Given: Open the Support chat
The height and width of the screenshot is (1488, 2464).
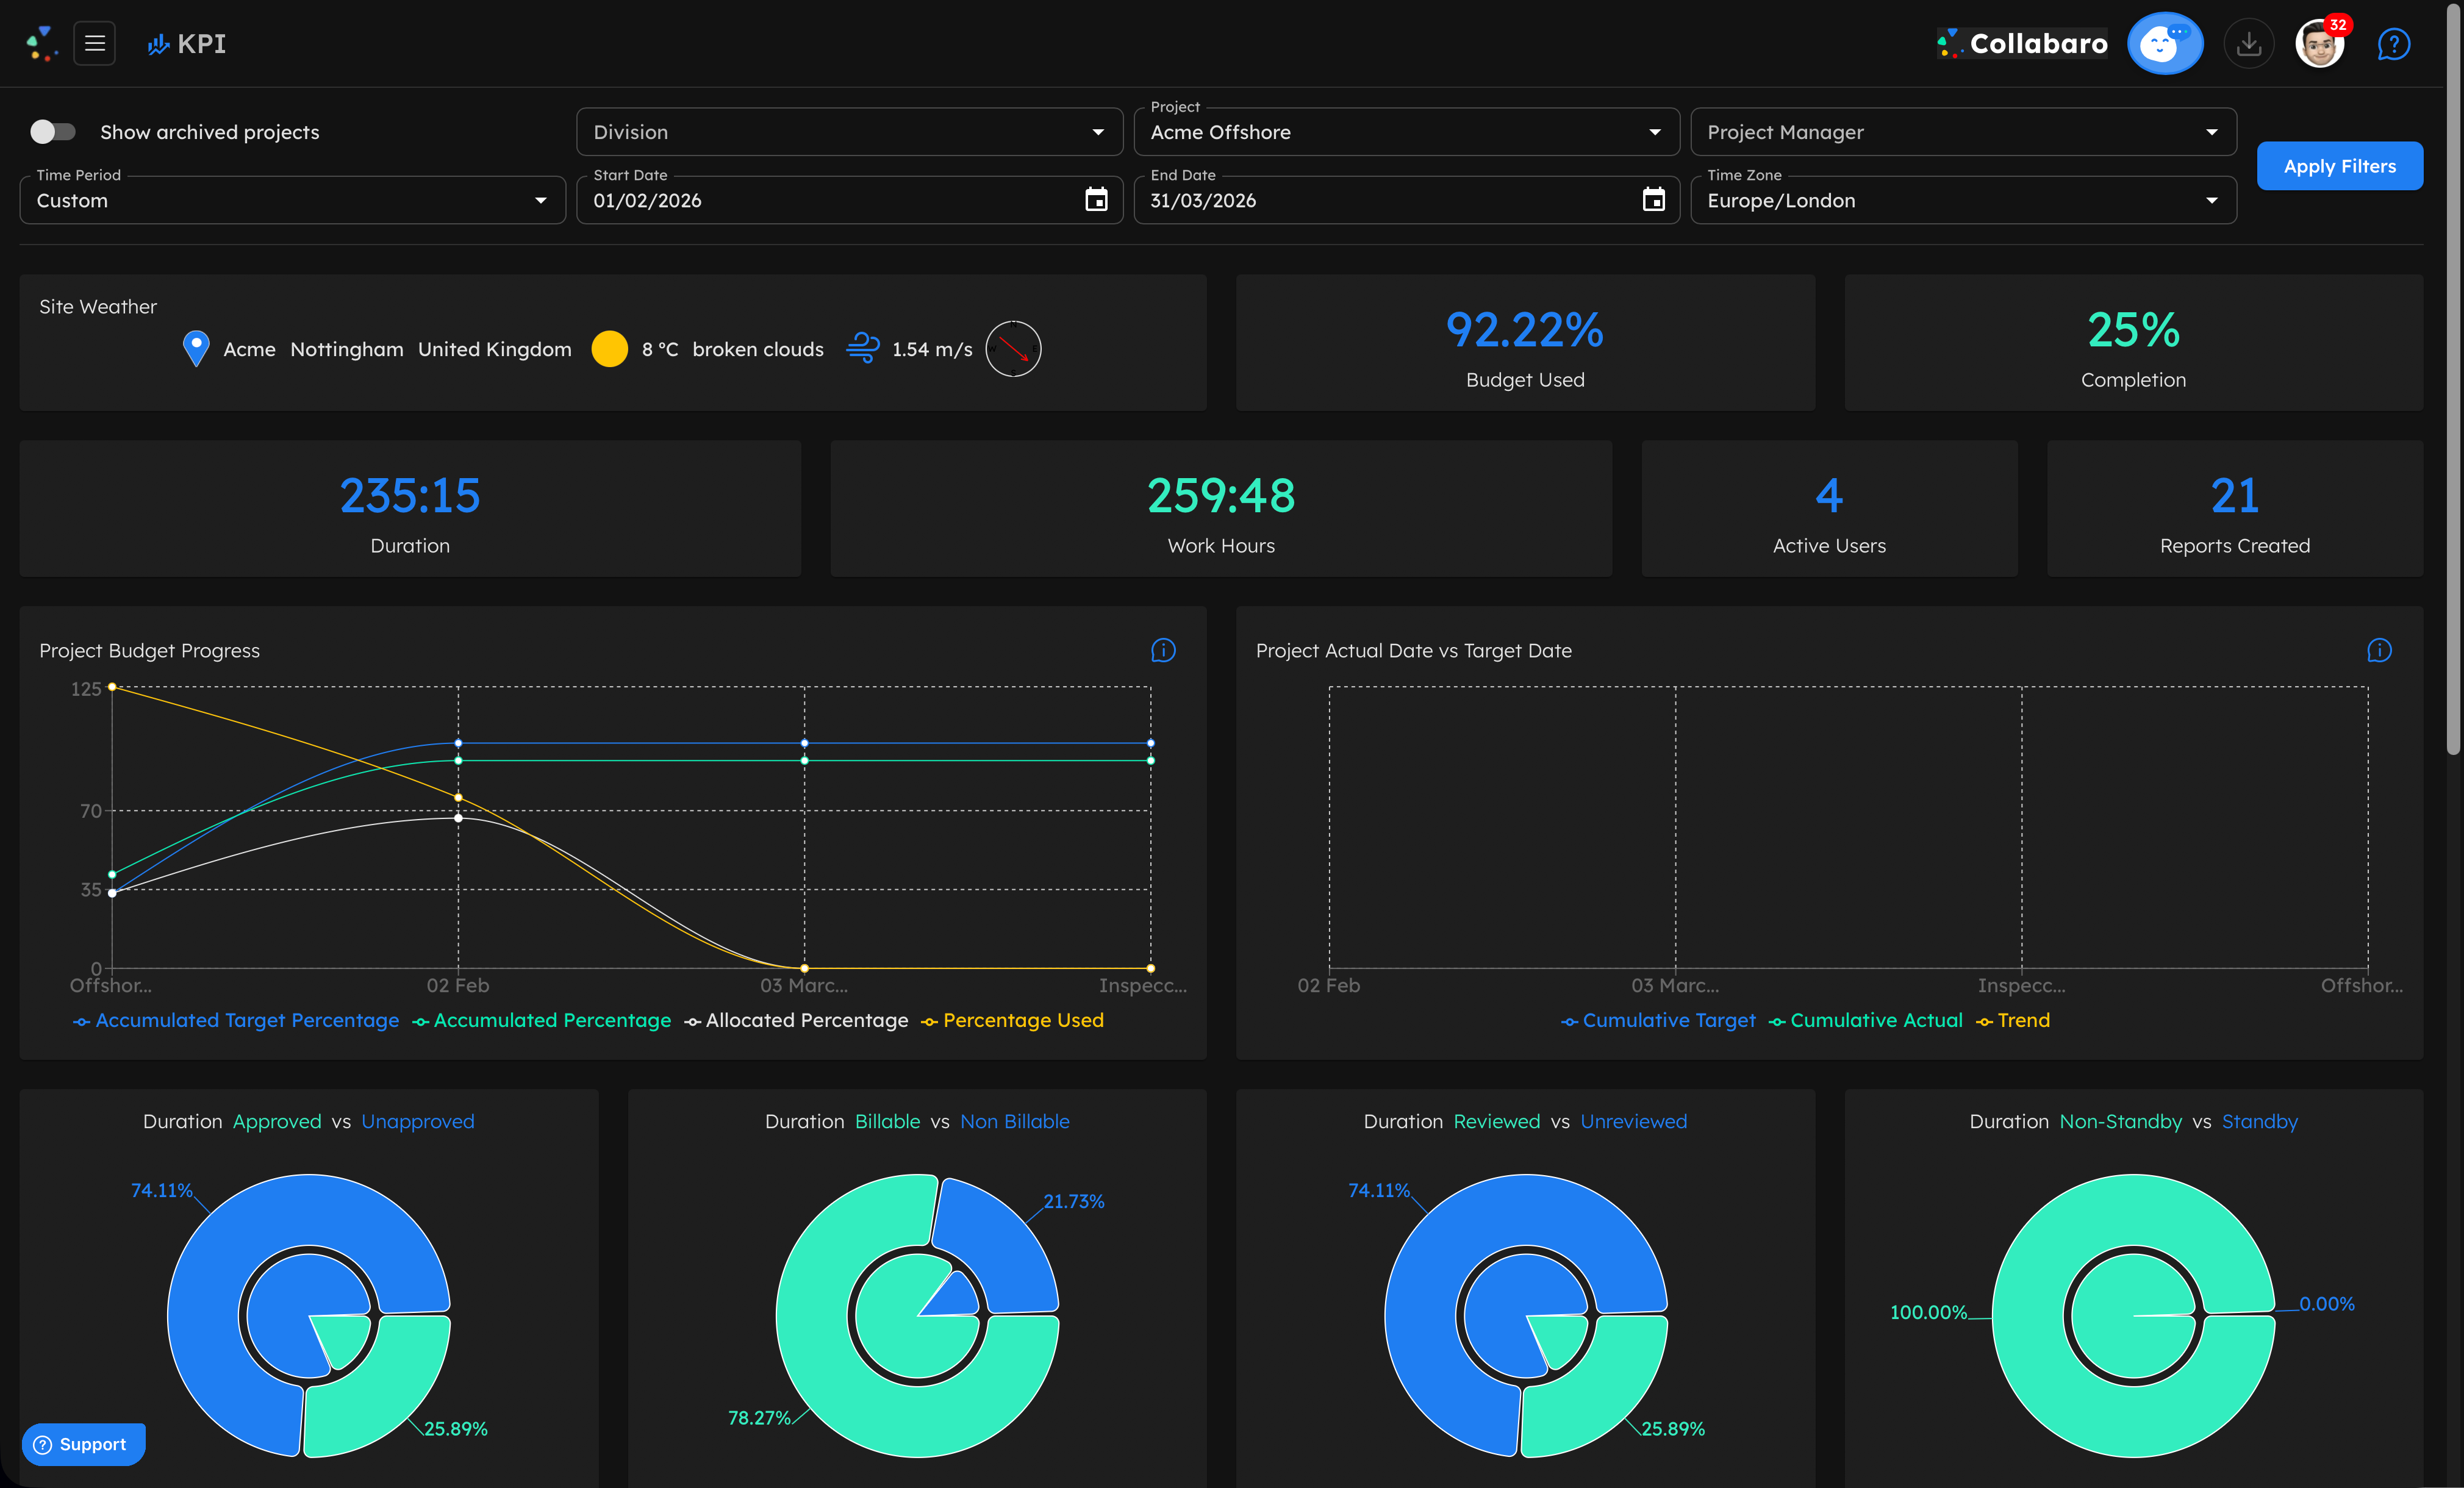Looking at the screenshot, I should coord(83,1444).
